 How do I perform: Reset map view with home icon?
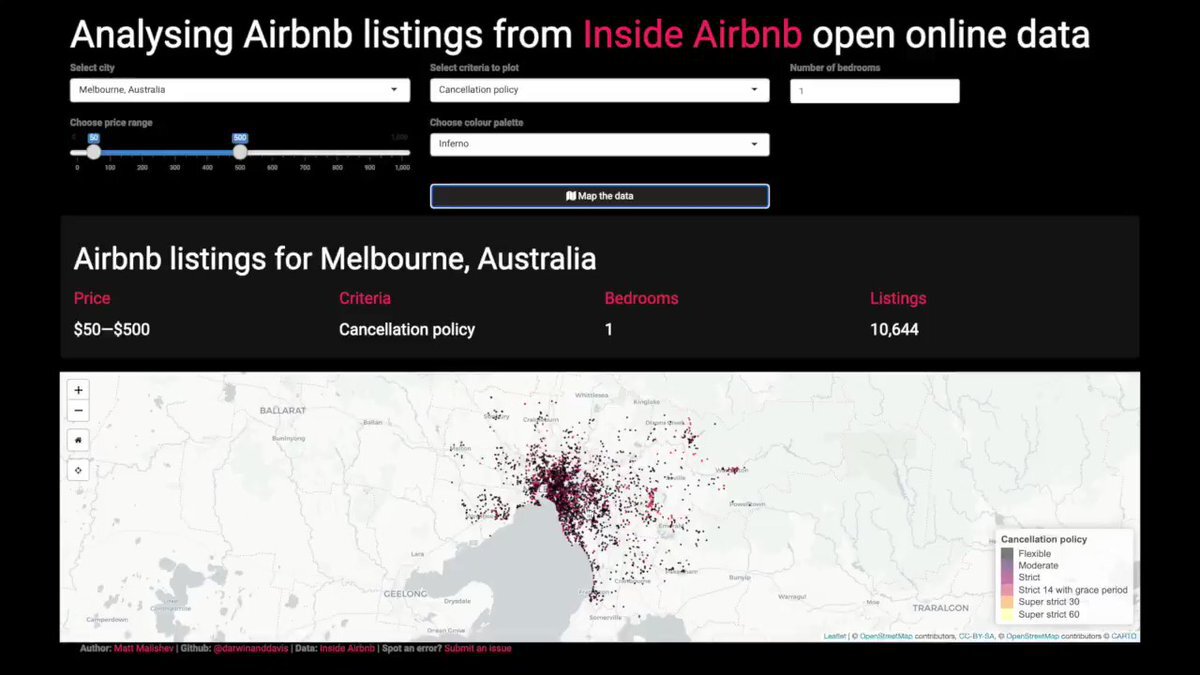(78, 440)
